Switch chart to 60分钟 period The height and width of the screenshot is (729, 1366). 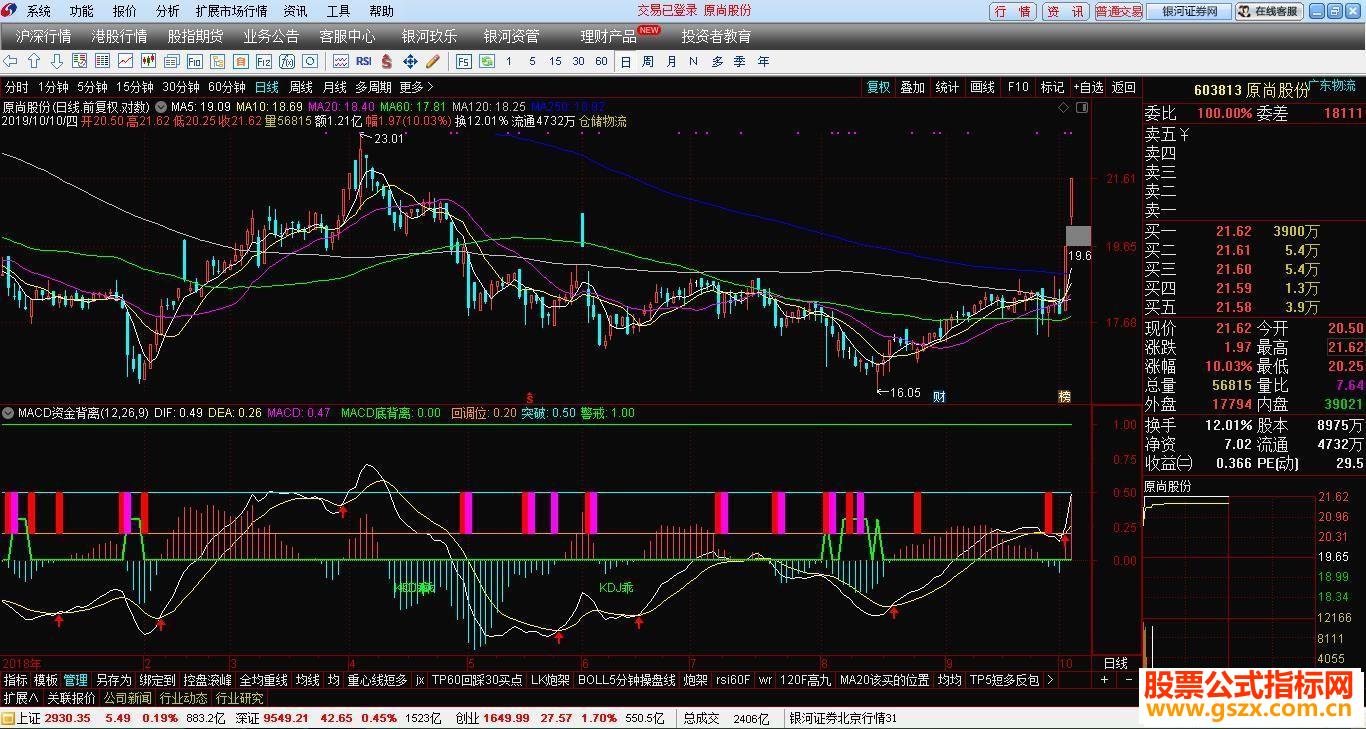227,87
